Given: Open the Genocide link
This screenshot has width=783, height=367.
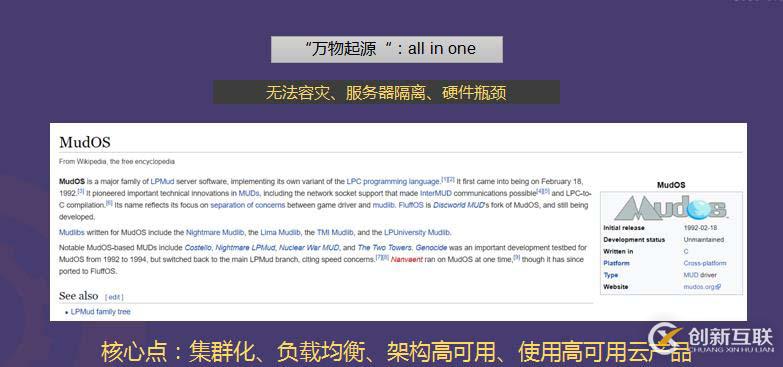Looking at the screenshot, I should 431,248.
